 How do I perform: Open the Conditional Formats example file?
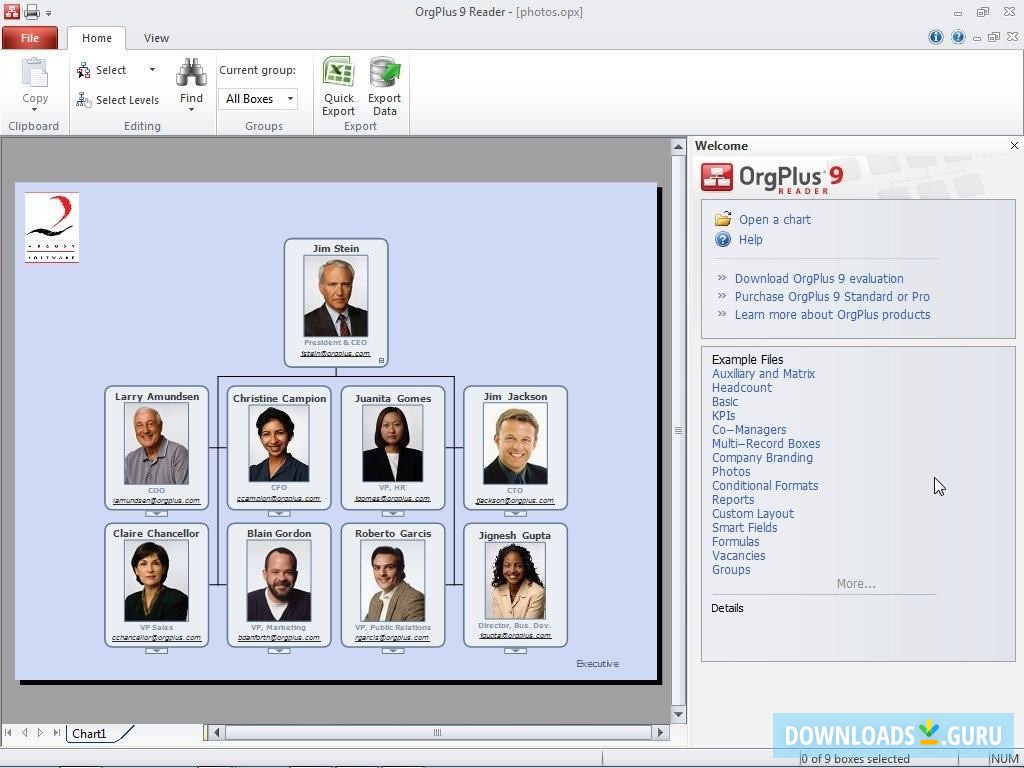(x=765, y=486)
